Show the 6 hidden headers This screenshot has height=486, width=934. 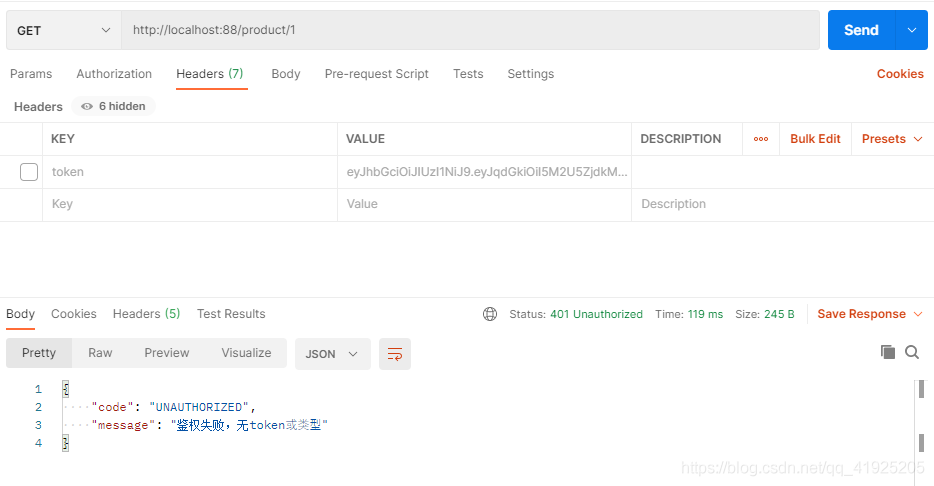click(113, 106)
